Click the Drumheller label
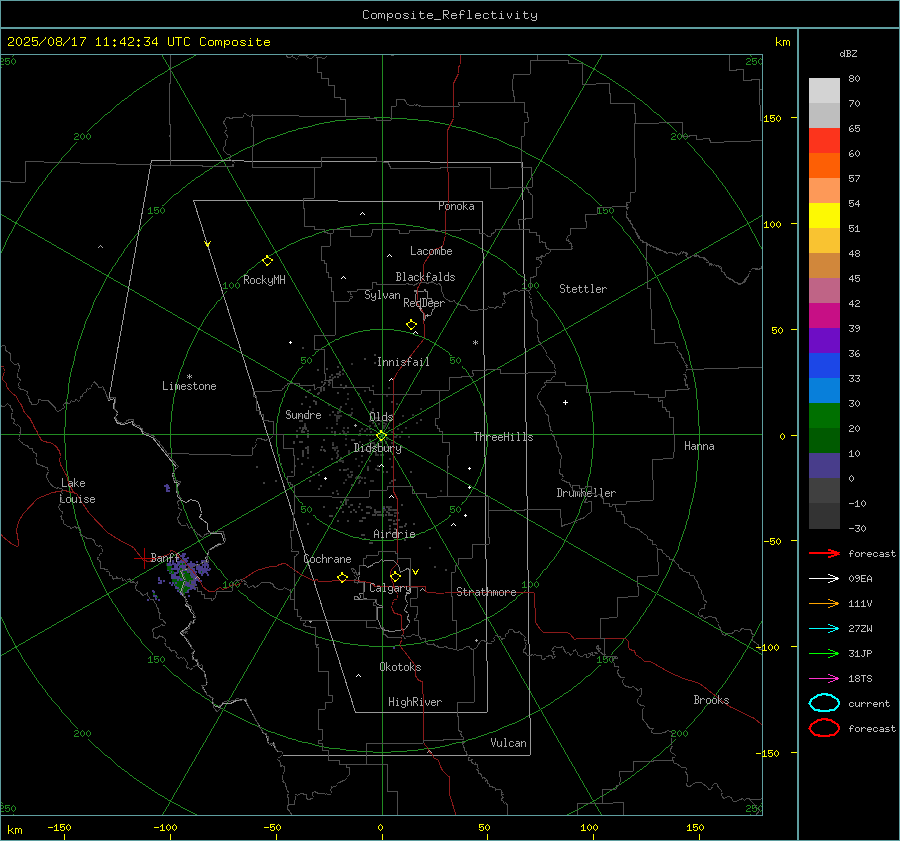900x841 pixels. click(x=586, y=493)
